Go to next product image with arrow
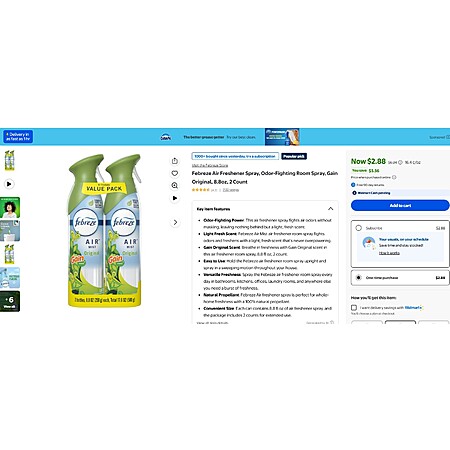This screenshot has width=450, height=450. pos(175,222)
